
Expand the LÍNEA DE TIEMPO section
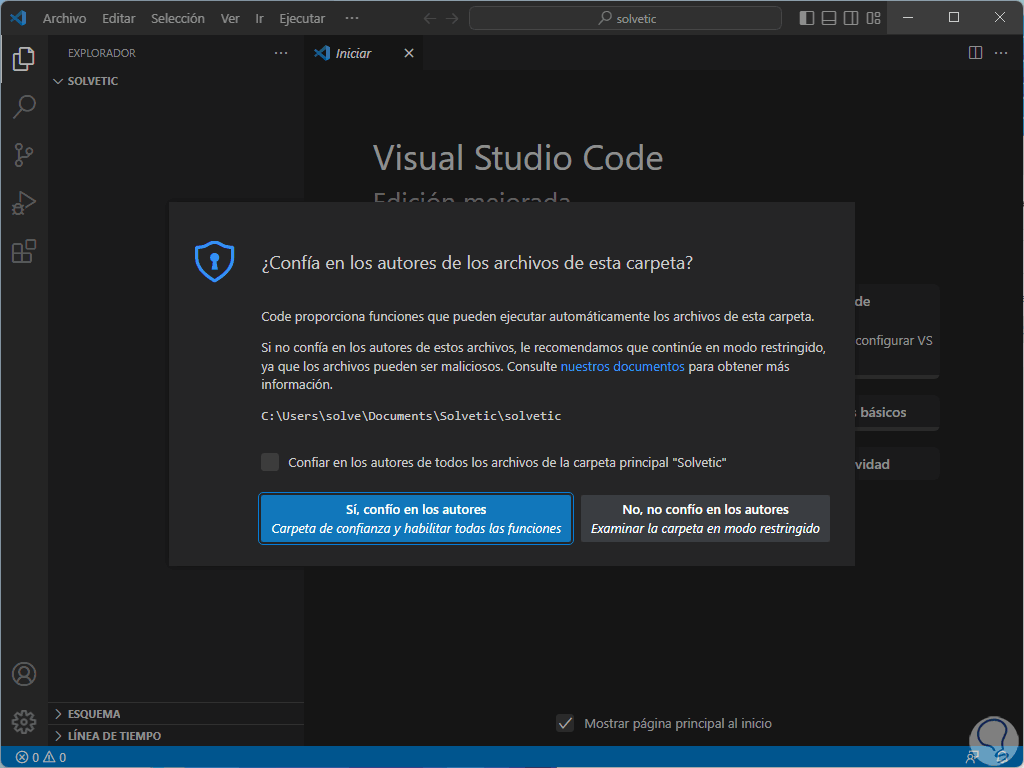(176, 735)
